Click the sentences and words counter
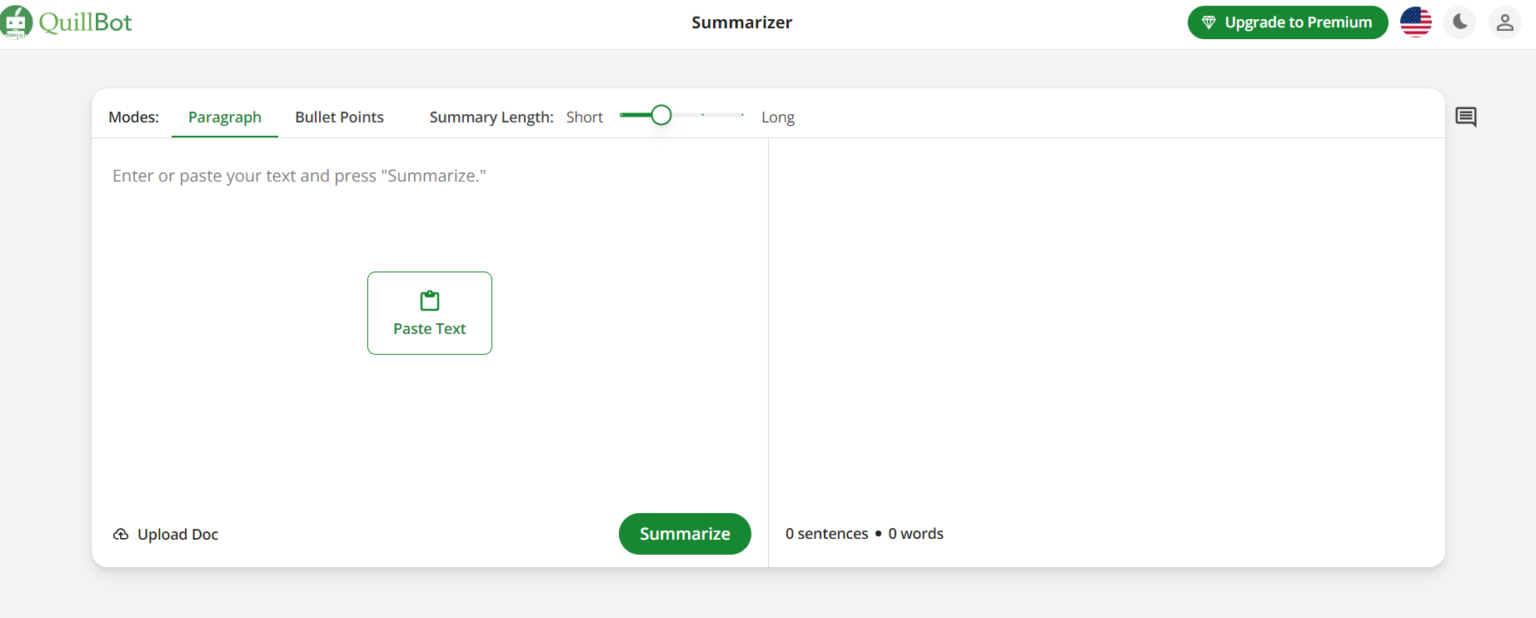The height and width of the screenshot is (618, 1536). point(864,533)
